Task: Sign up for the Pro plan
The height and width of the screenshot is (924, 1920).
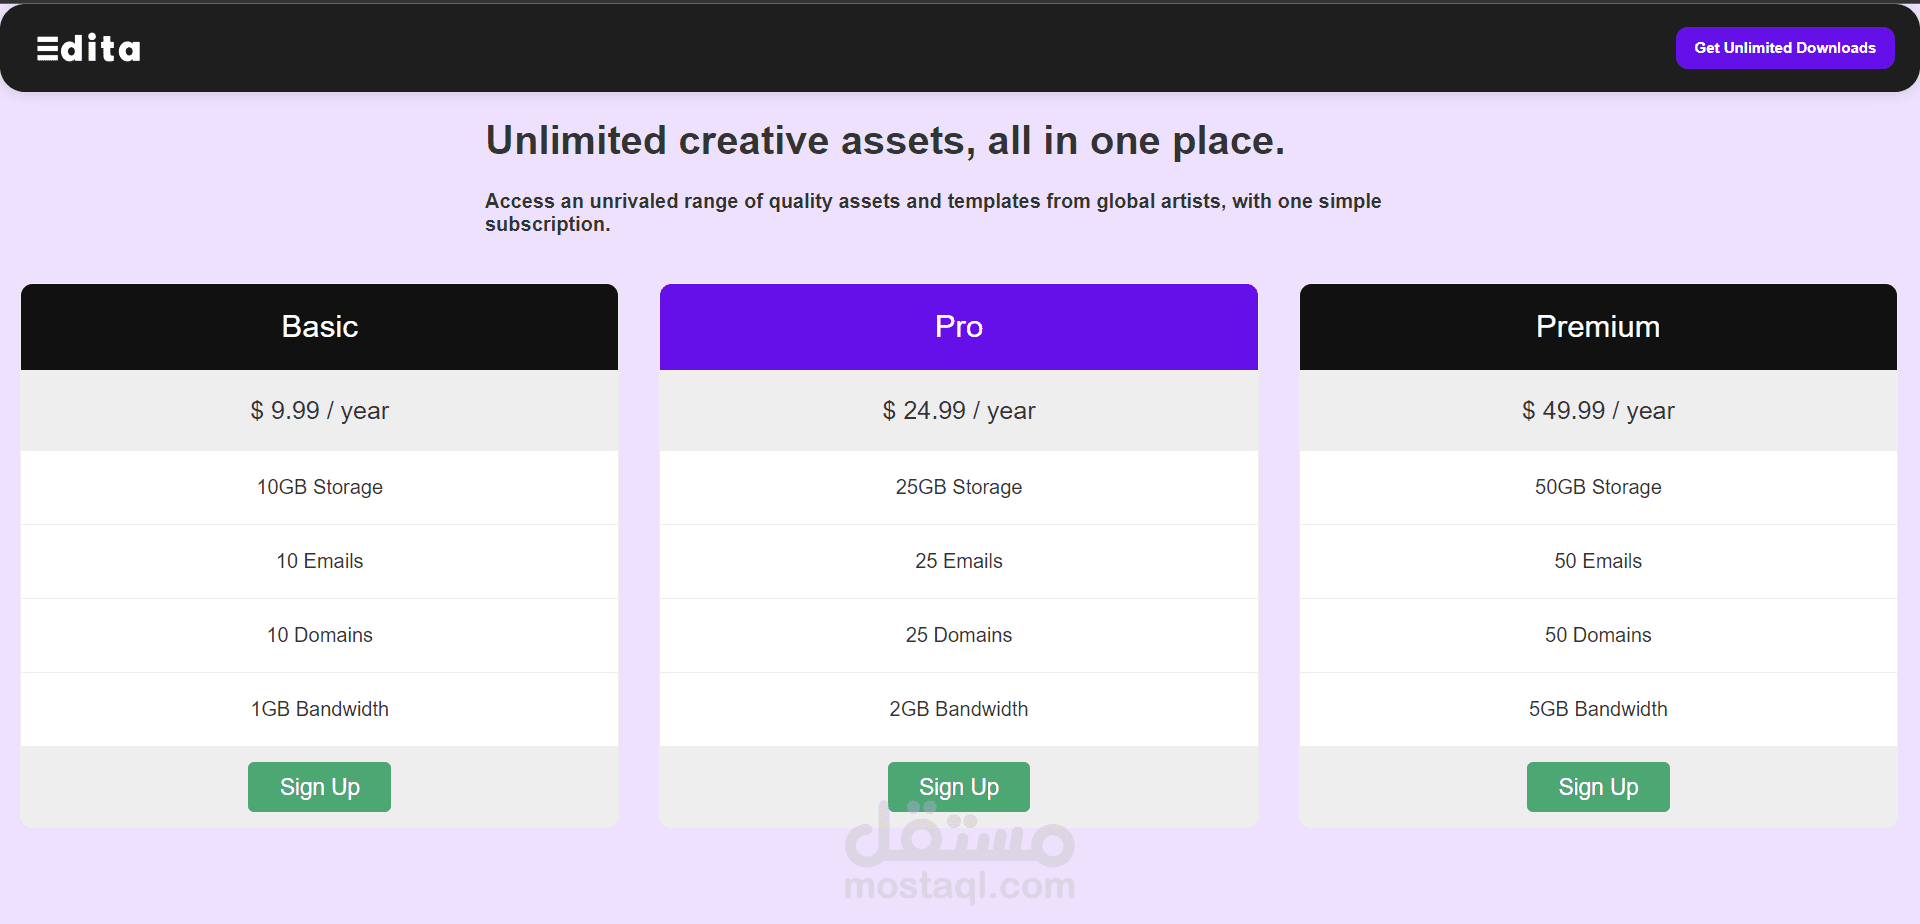Action: 958,787
